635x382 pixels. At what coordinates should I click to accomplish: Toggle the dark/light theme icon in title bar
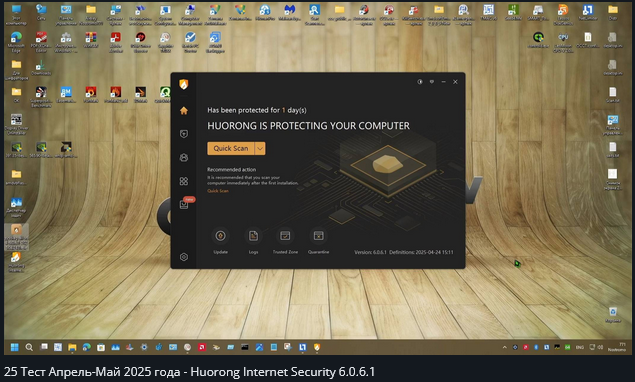coord(420,82)
